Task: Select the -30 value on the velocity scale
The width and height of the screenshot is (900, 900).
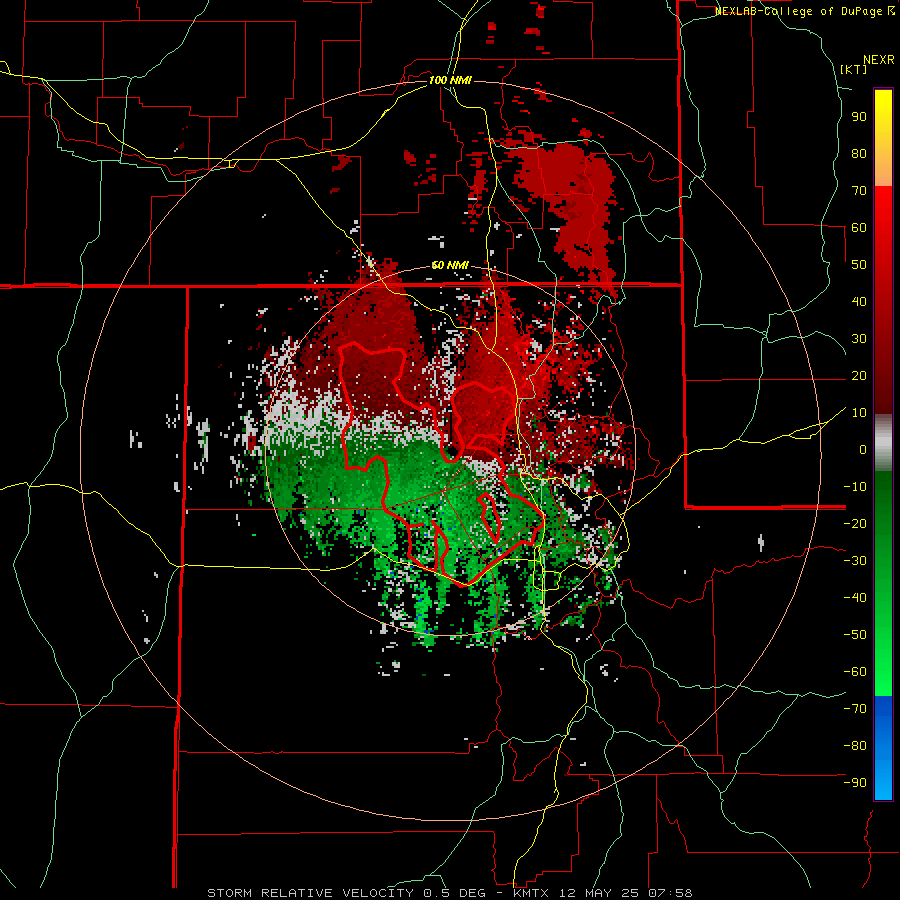Action: tap(855, 561)
